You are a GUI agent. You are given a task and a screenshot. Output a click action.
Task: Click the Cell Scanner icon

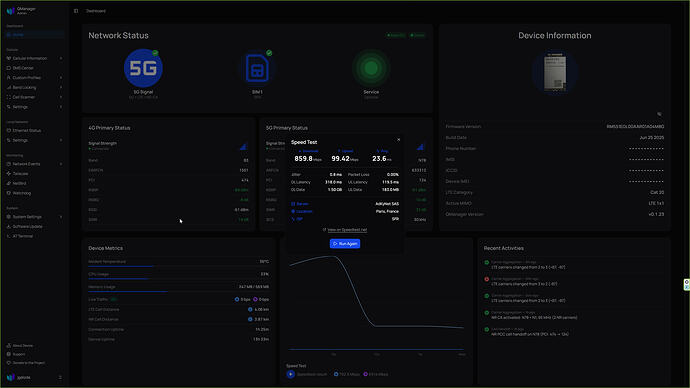click(8, 97)
